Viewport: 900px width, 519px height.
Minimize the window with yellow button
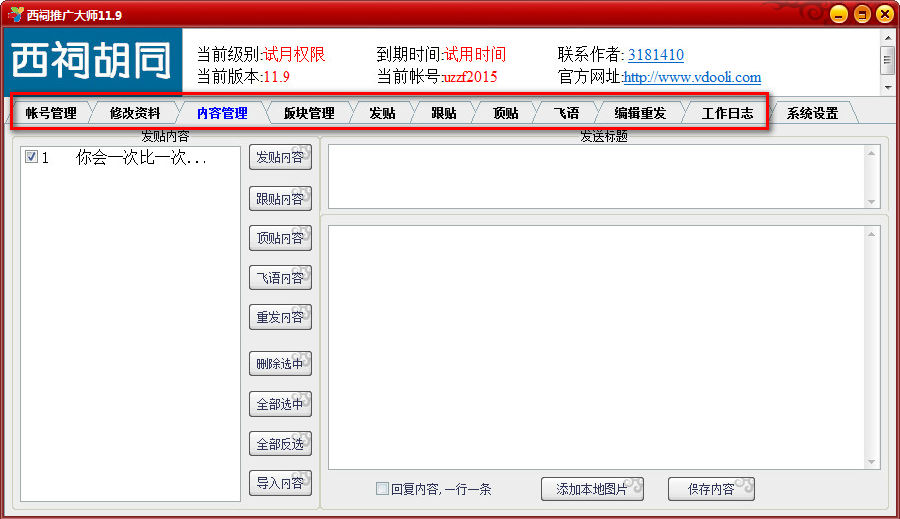pyautogui.click(x=839, y=14)
